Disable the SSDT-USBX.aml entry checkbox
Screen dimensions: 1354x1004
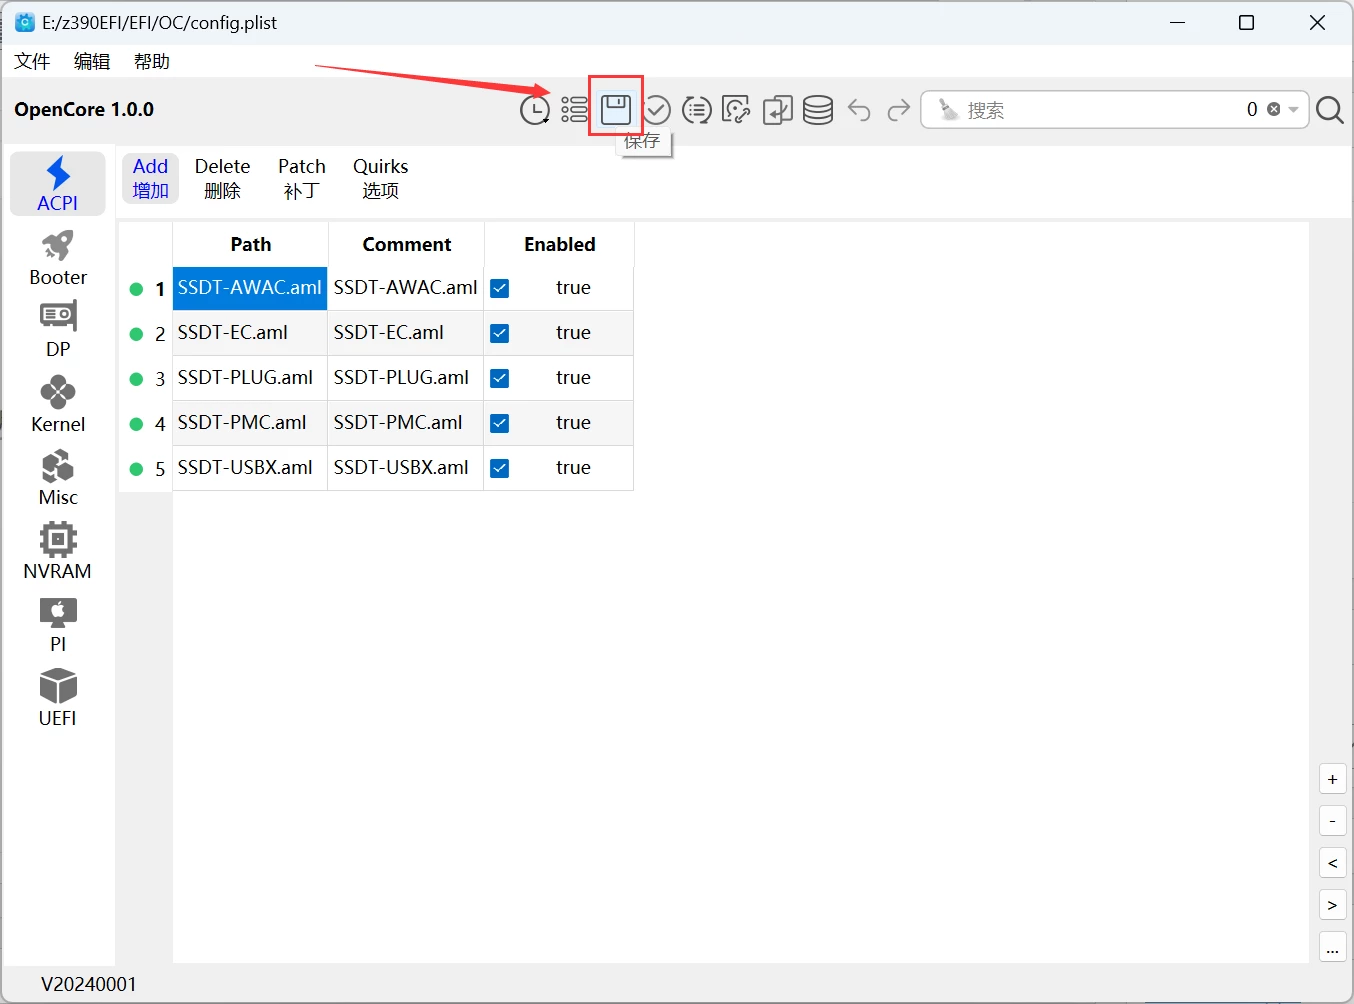point(500,468)
